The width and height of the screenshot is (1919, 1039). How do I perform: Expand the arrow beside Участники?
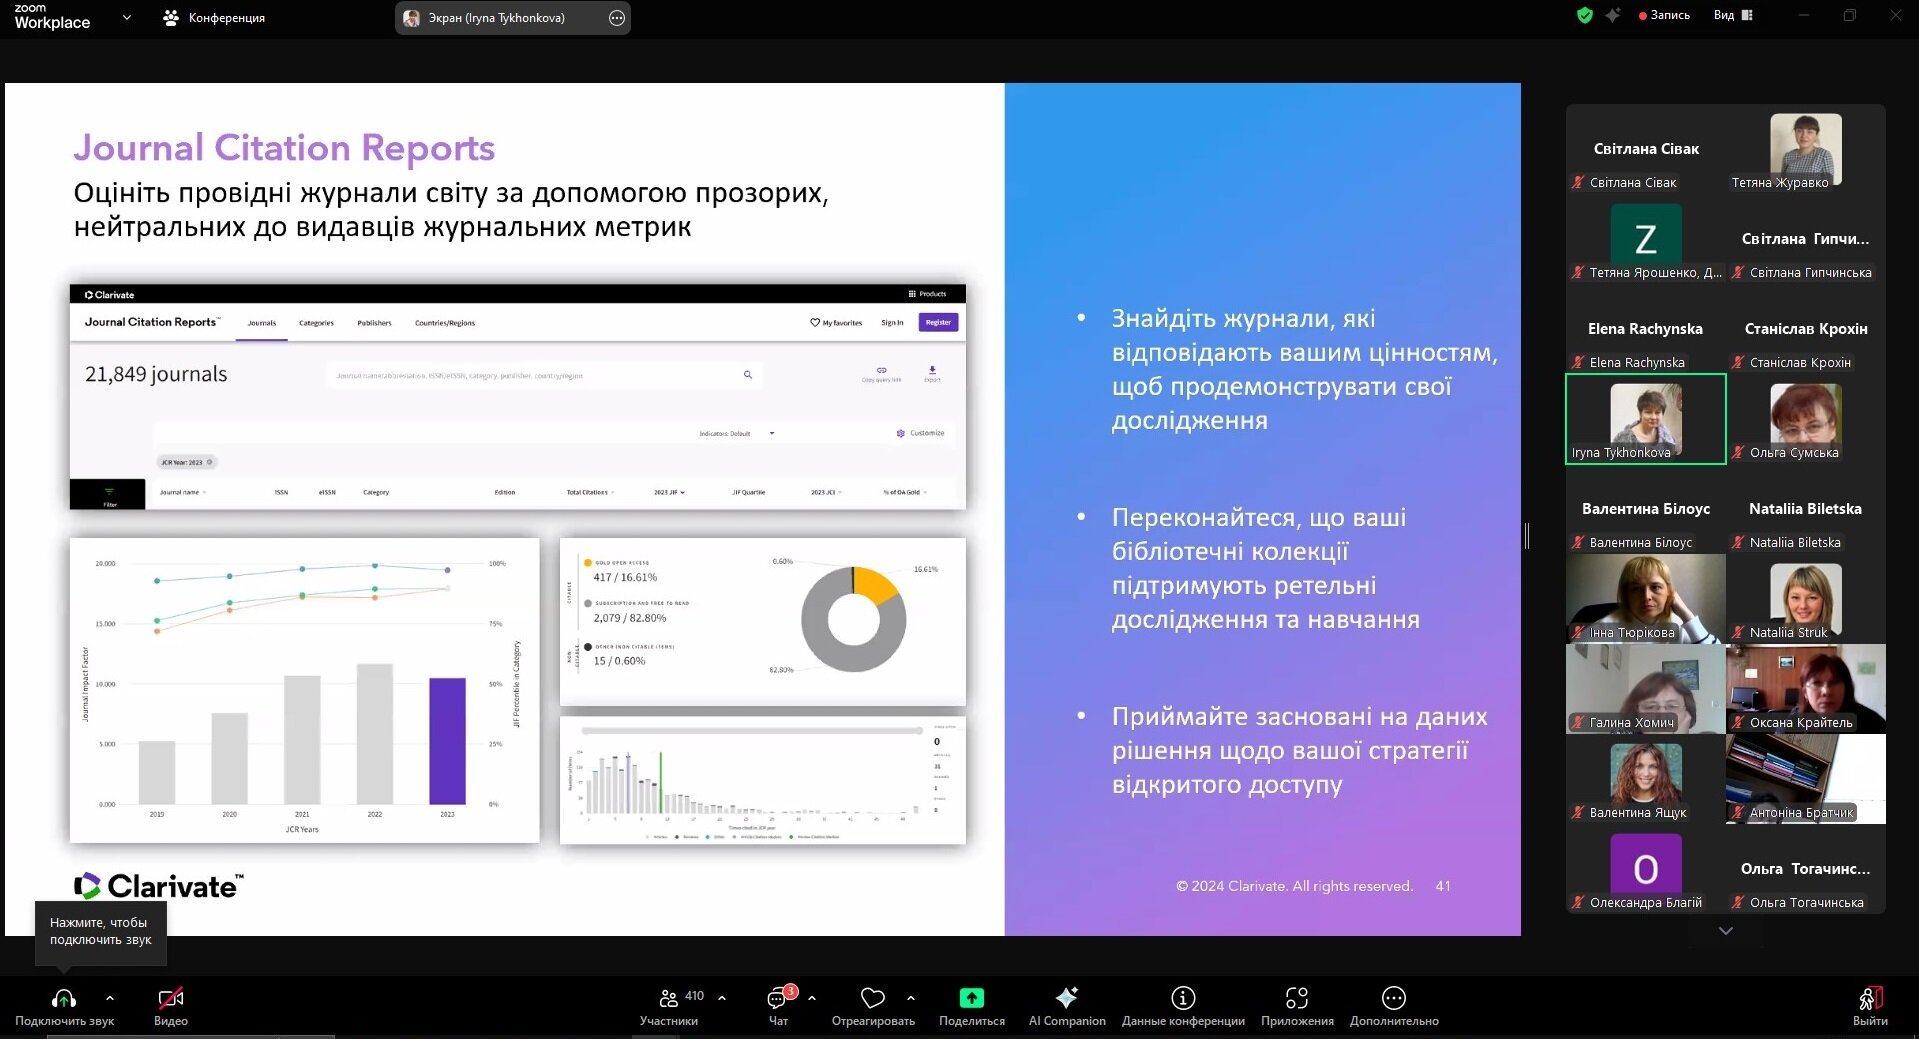coord(722,998)
